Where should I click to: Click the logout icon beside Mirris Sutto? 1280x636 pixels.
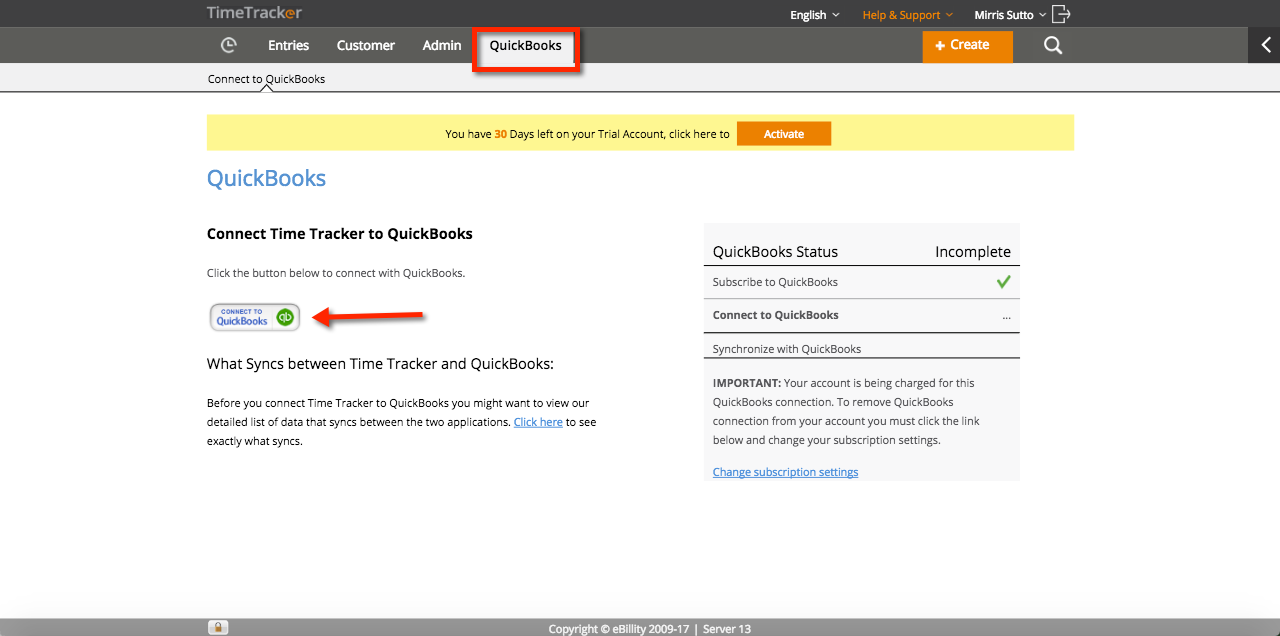point(1061,14)
